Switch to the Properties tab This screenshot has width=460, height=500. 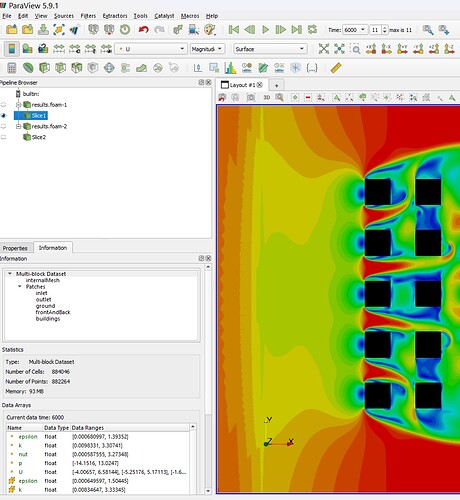click(x=15, y=248)
